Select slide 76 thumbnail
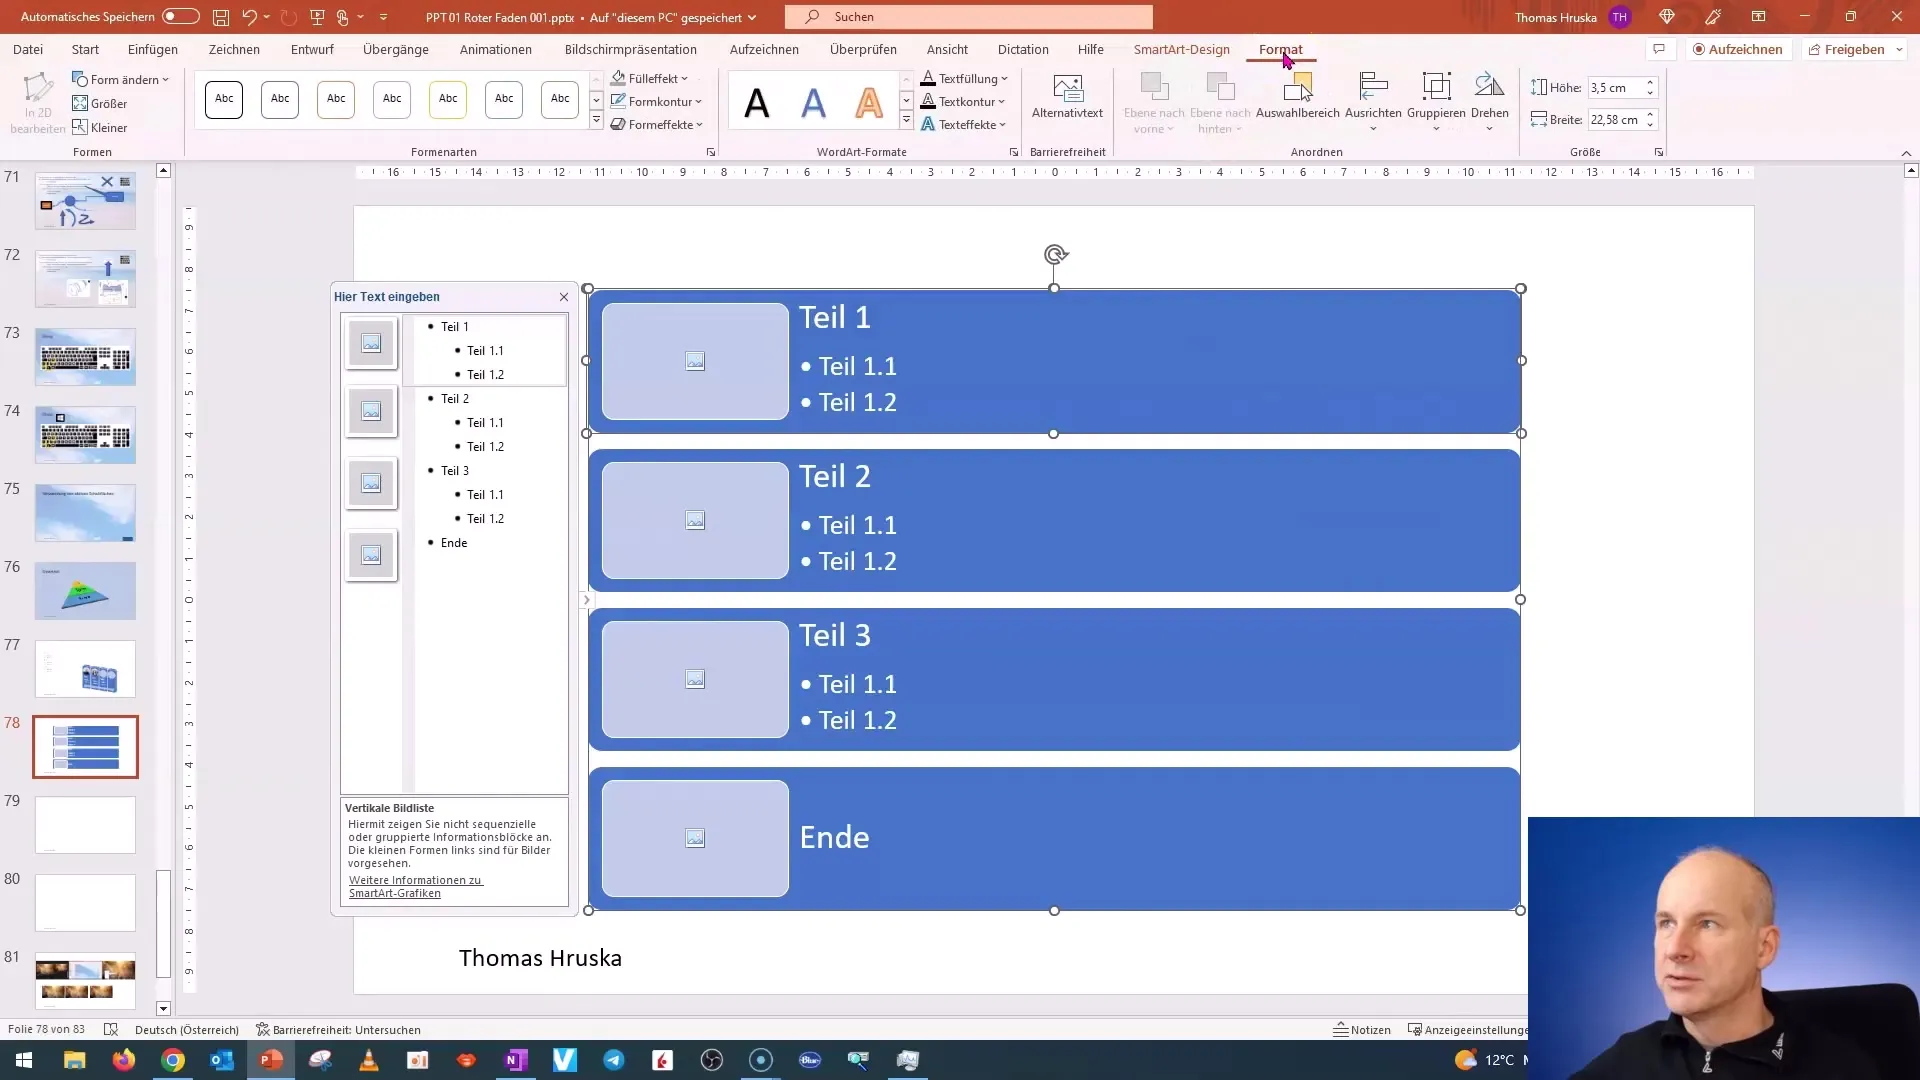 click(x=85, y=591)
